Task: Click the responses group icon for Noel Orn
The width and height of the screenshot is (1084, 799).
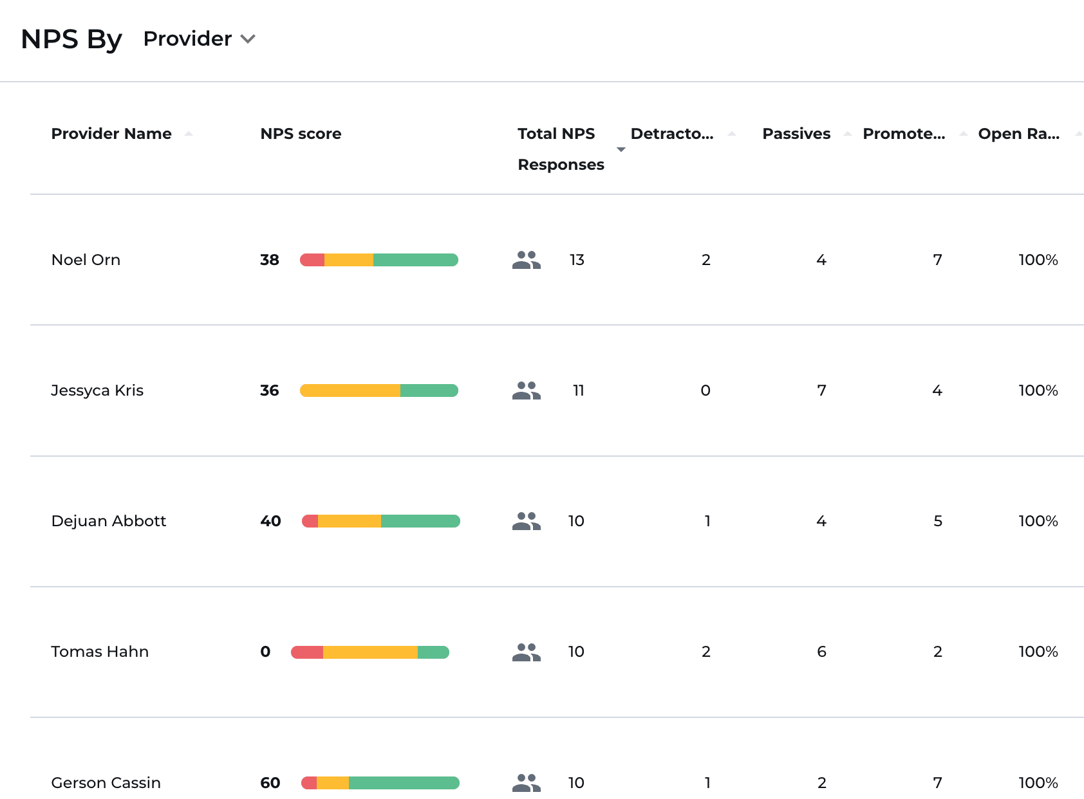Action: point(526,258)
